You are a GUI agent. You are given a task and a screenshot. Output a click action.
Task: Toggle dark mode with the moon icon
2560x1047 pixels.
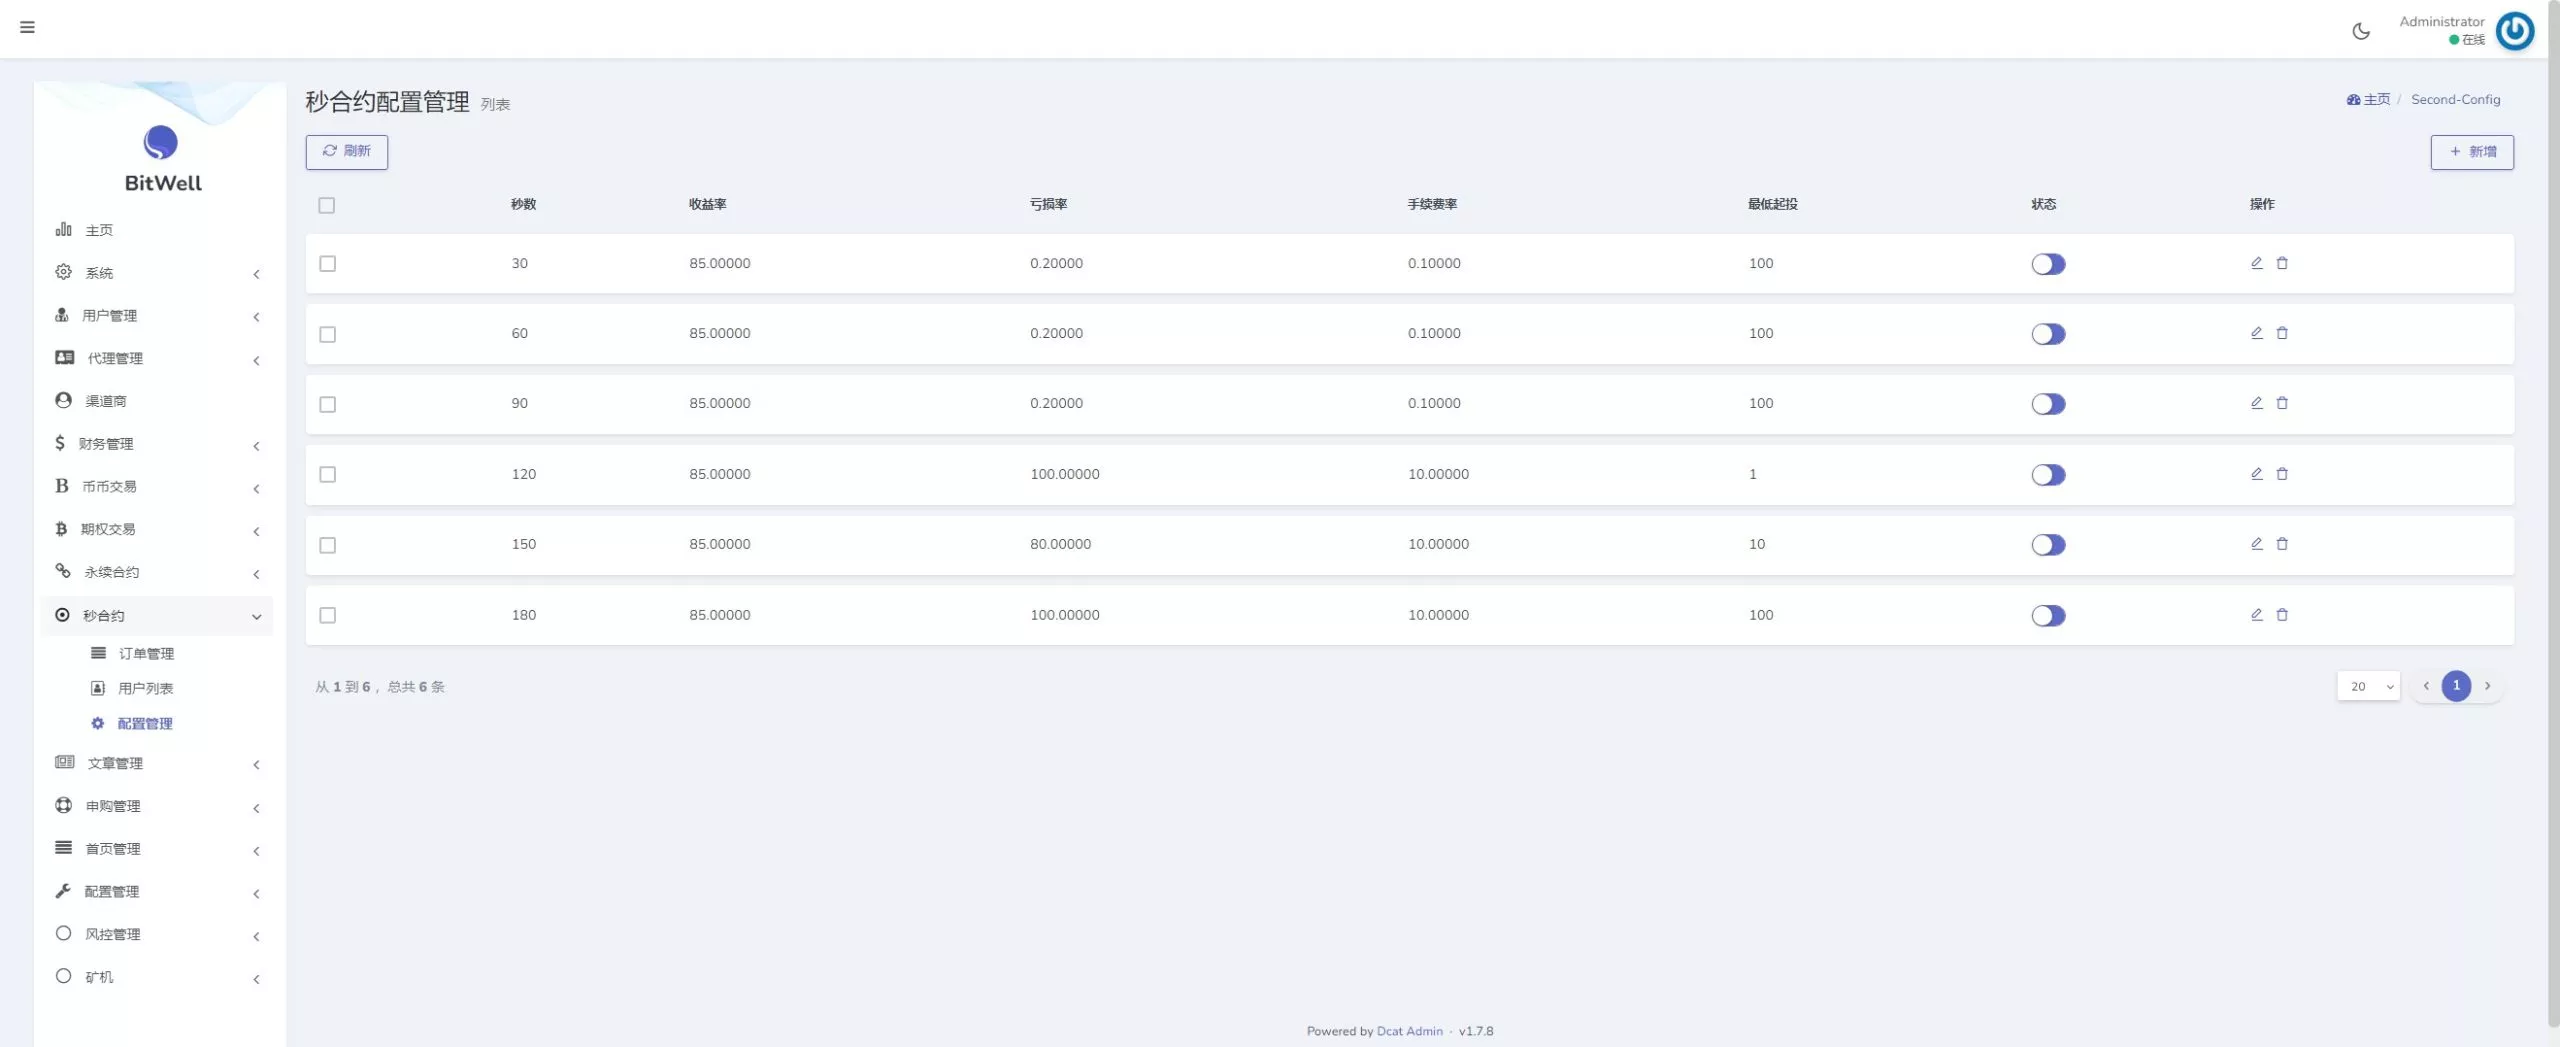tap(2361, 31)
